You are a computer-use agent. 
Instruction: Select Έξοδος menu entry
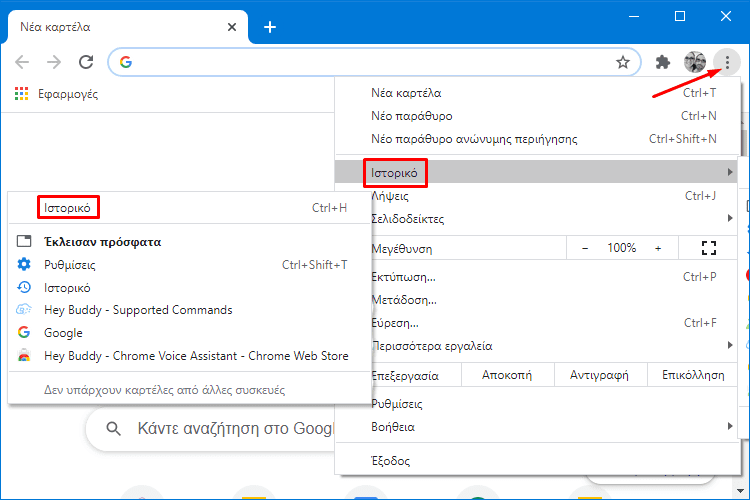(x=538, y=461)
